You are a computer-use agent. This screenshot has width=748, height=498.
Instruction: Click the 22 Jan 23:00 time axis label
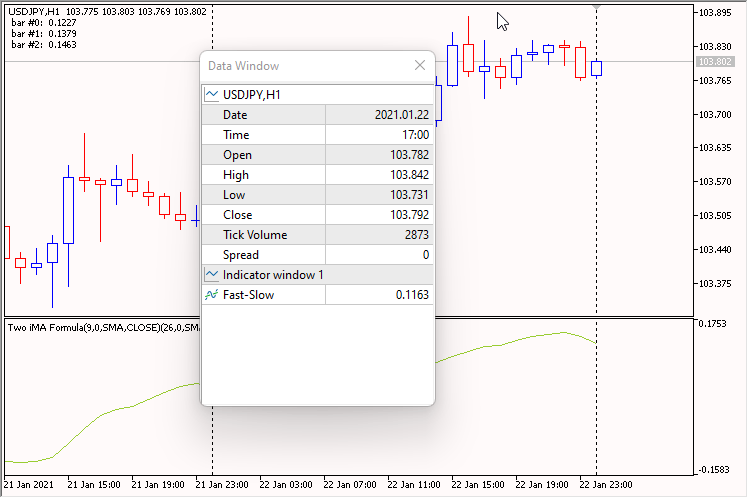[606, 485]
